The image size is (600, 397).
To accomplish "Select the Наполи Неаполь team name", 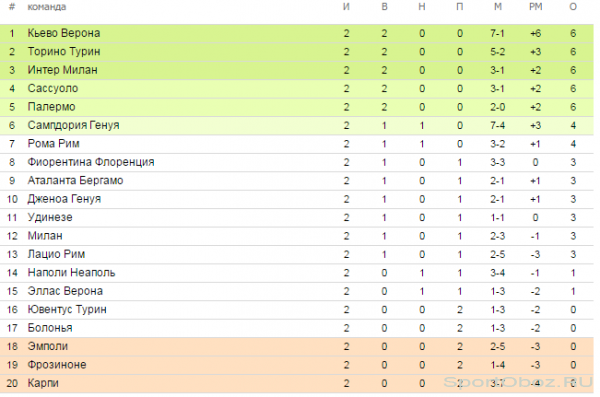I will (72, 273).
